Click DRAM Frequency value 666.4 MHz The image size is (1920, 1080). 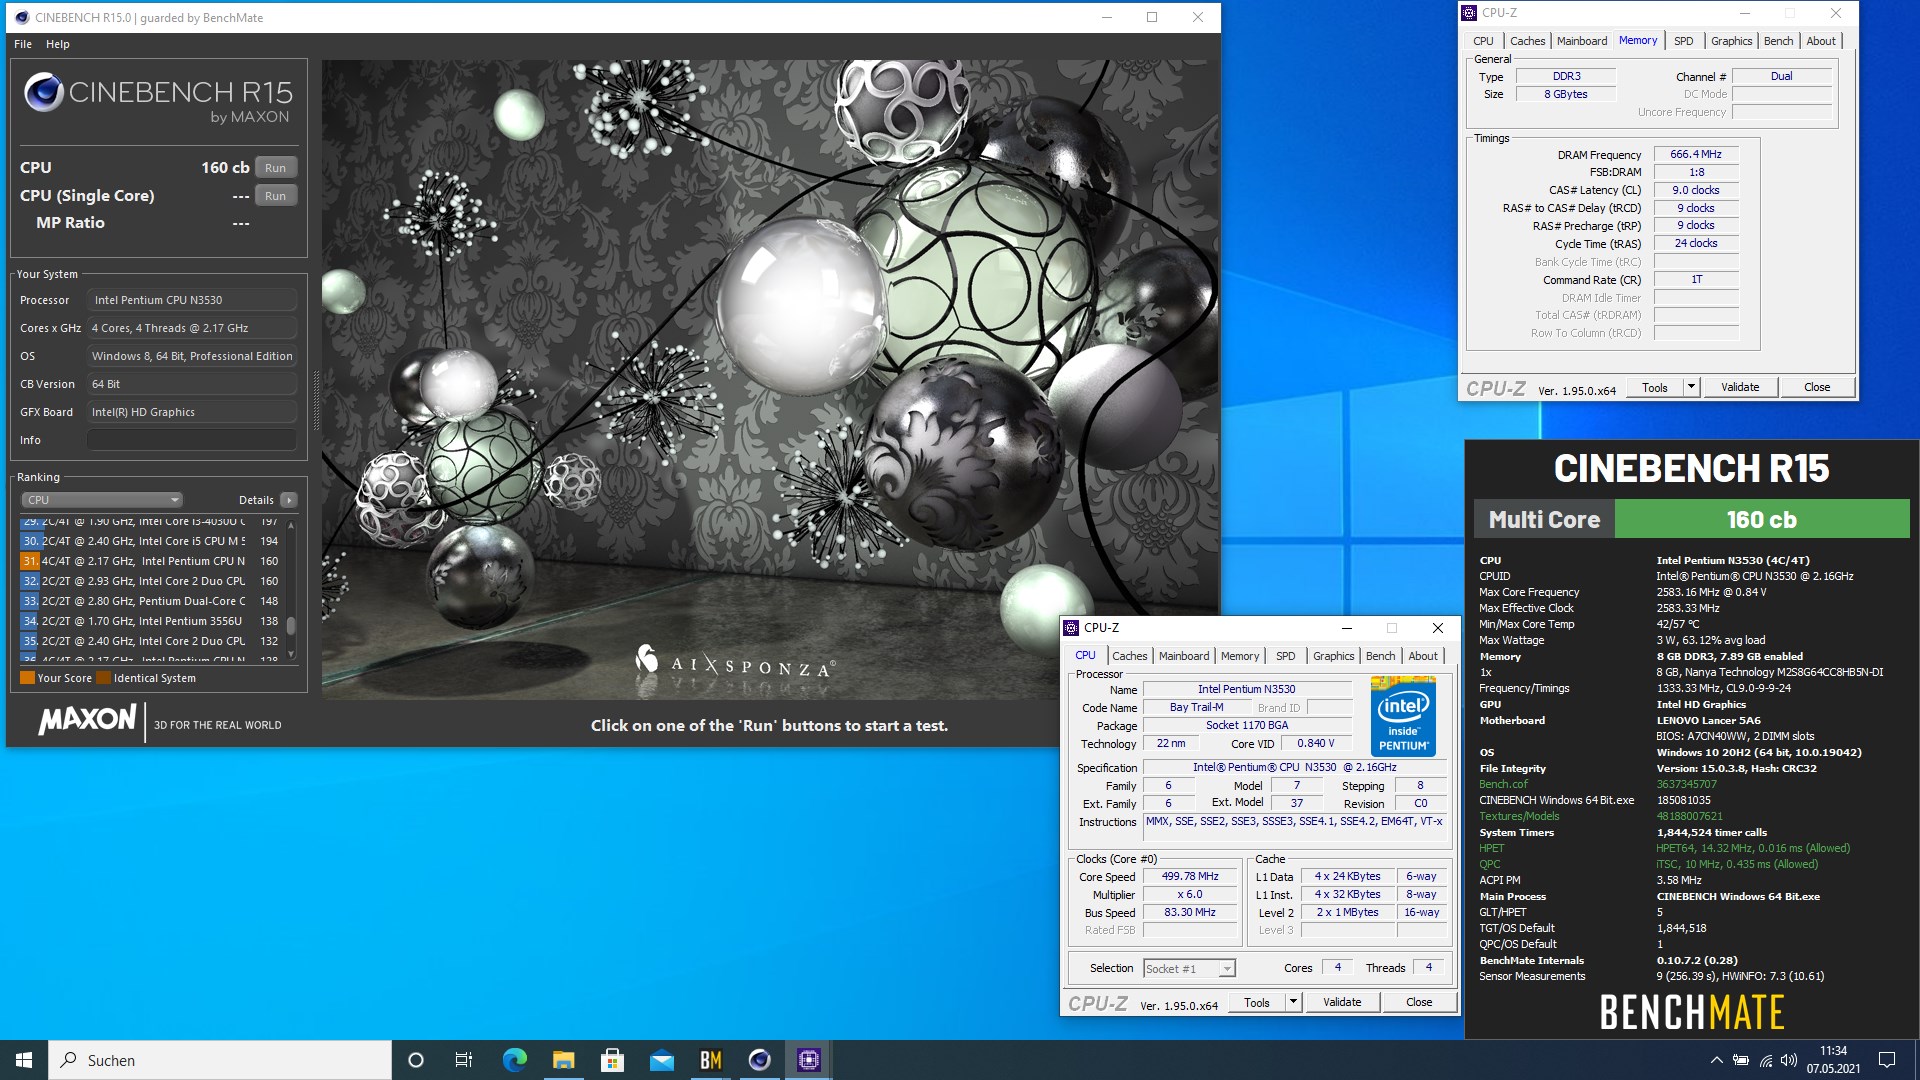(x=1696, y=155)
